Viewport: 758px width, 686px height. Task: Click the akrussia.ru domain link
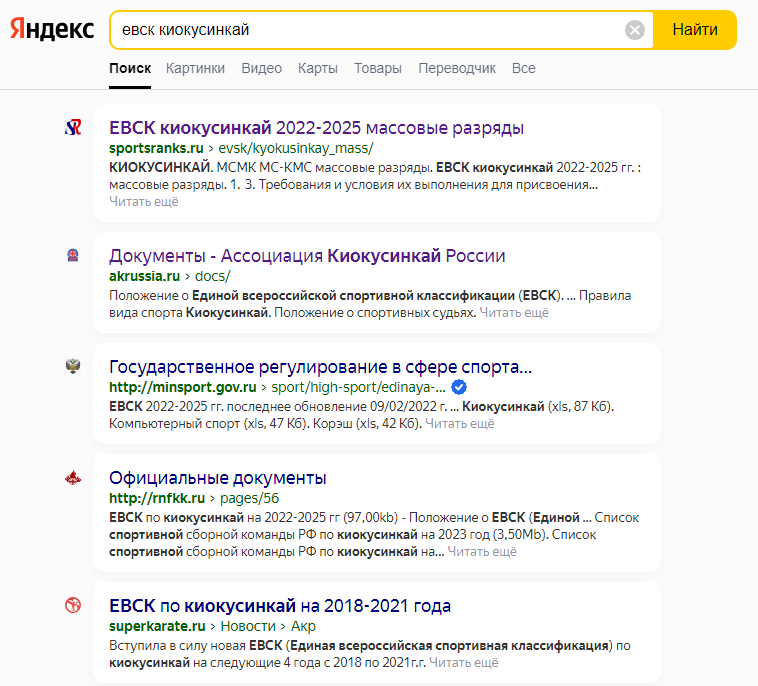[145, 276]
